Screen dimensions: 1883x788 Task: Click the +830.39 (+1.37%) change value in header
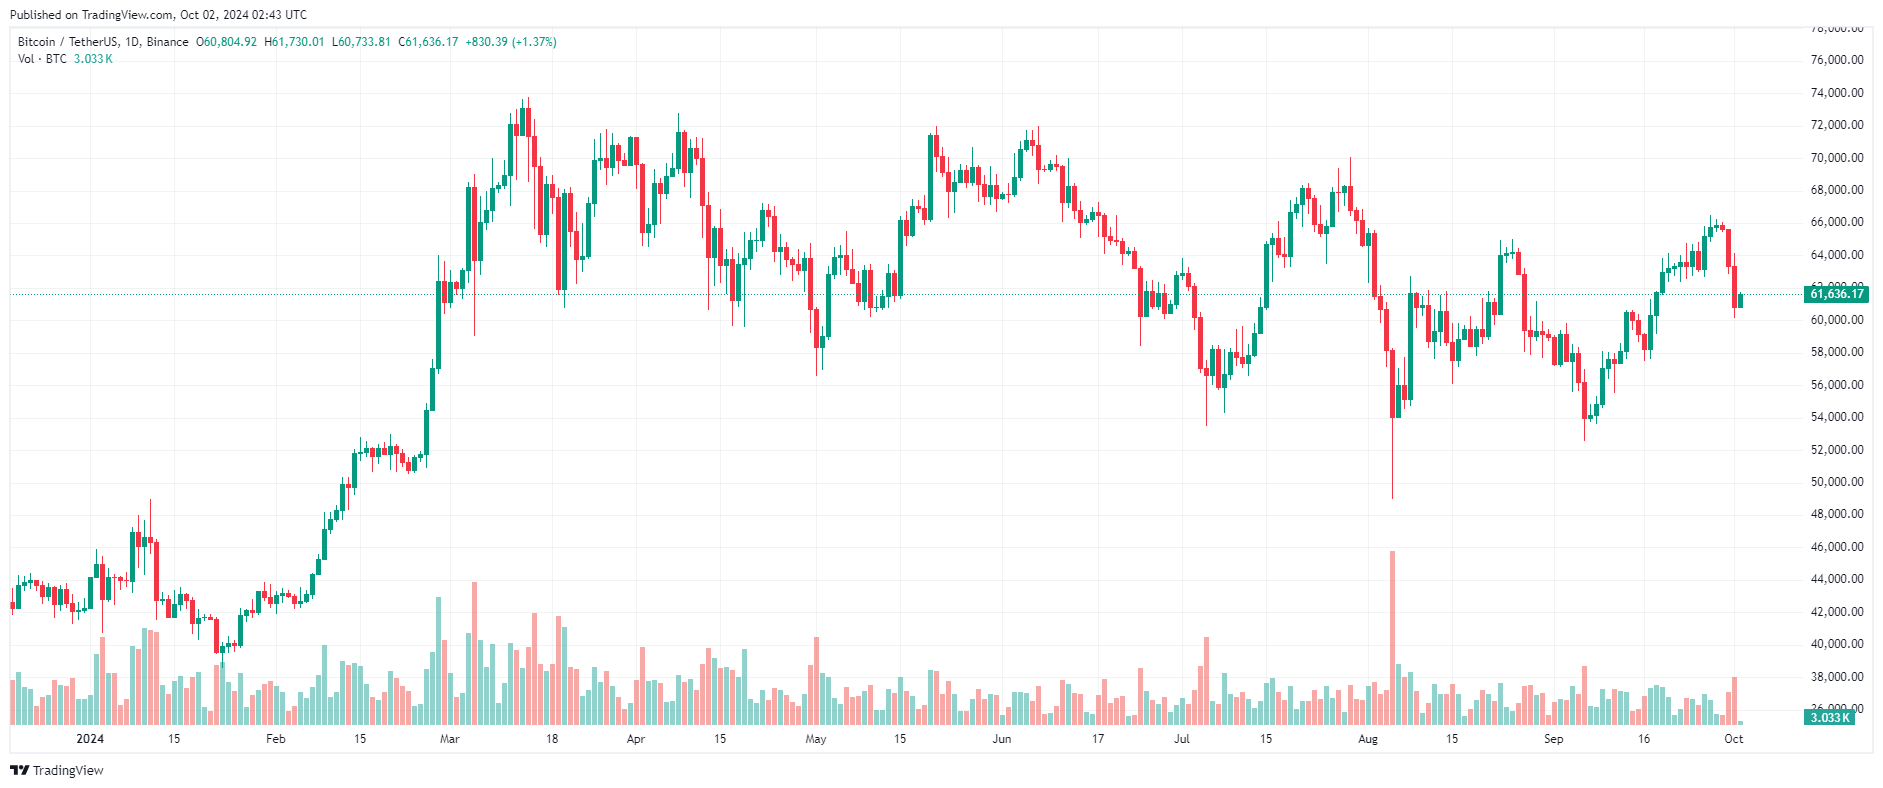511,42
